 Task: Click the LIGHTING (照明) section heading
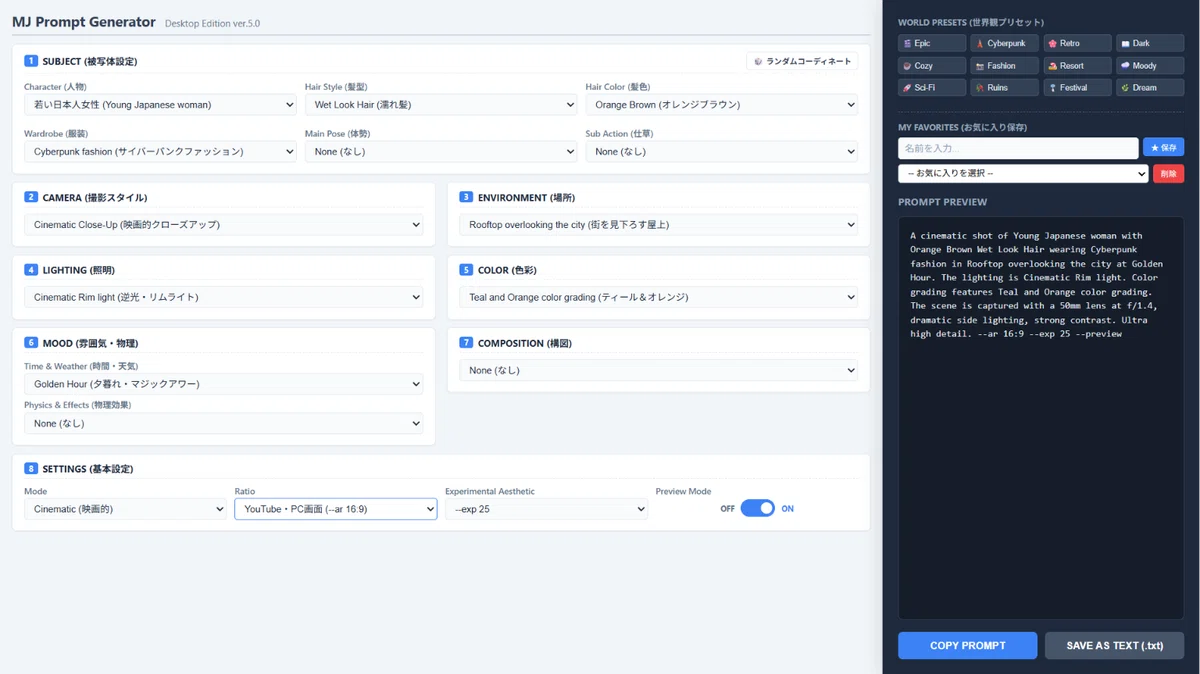tap(78, 270)
